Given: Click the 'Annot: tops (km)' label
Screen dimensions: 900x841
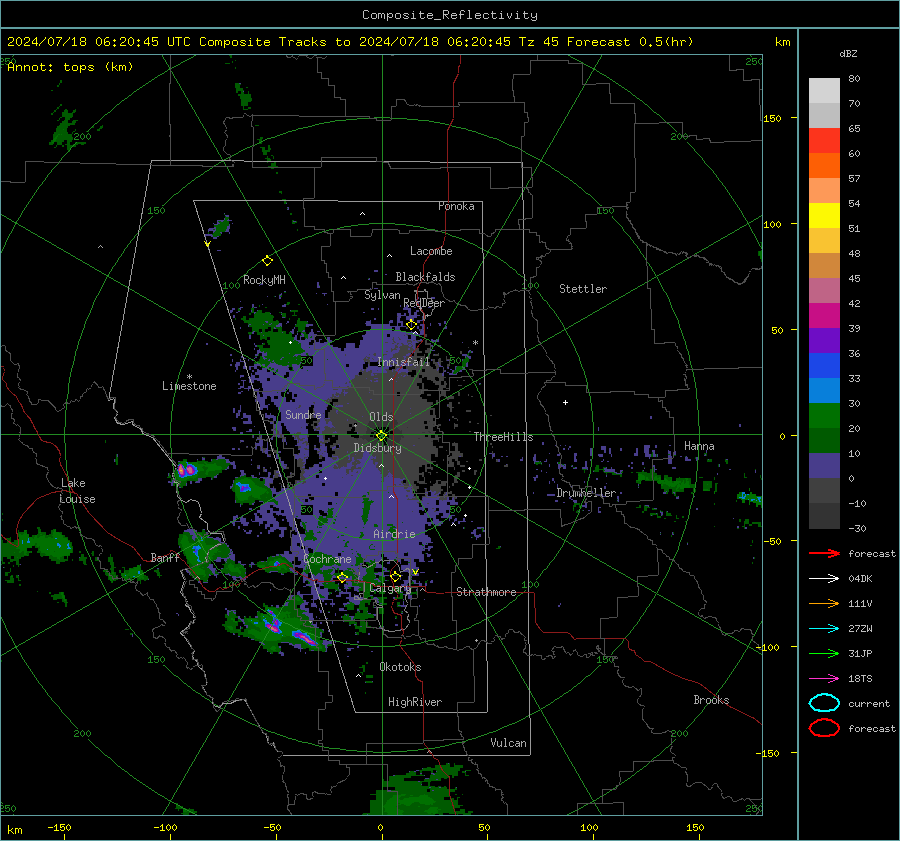Looking at the screenshot, I should [x=70, y=67].
